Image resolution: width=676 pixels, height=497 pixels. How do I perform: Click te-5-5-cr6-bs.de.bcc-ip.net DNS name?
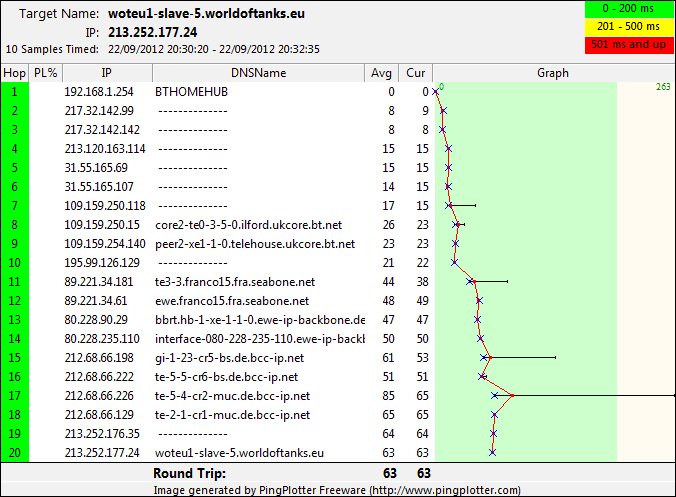pos(226,377)
